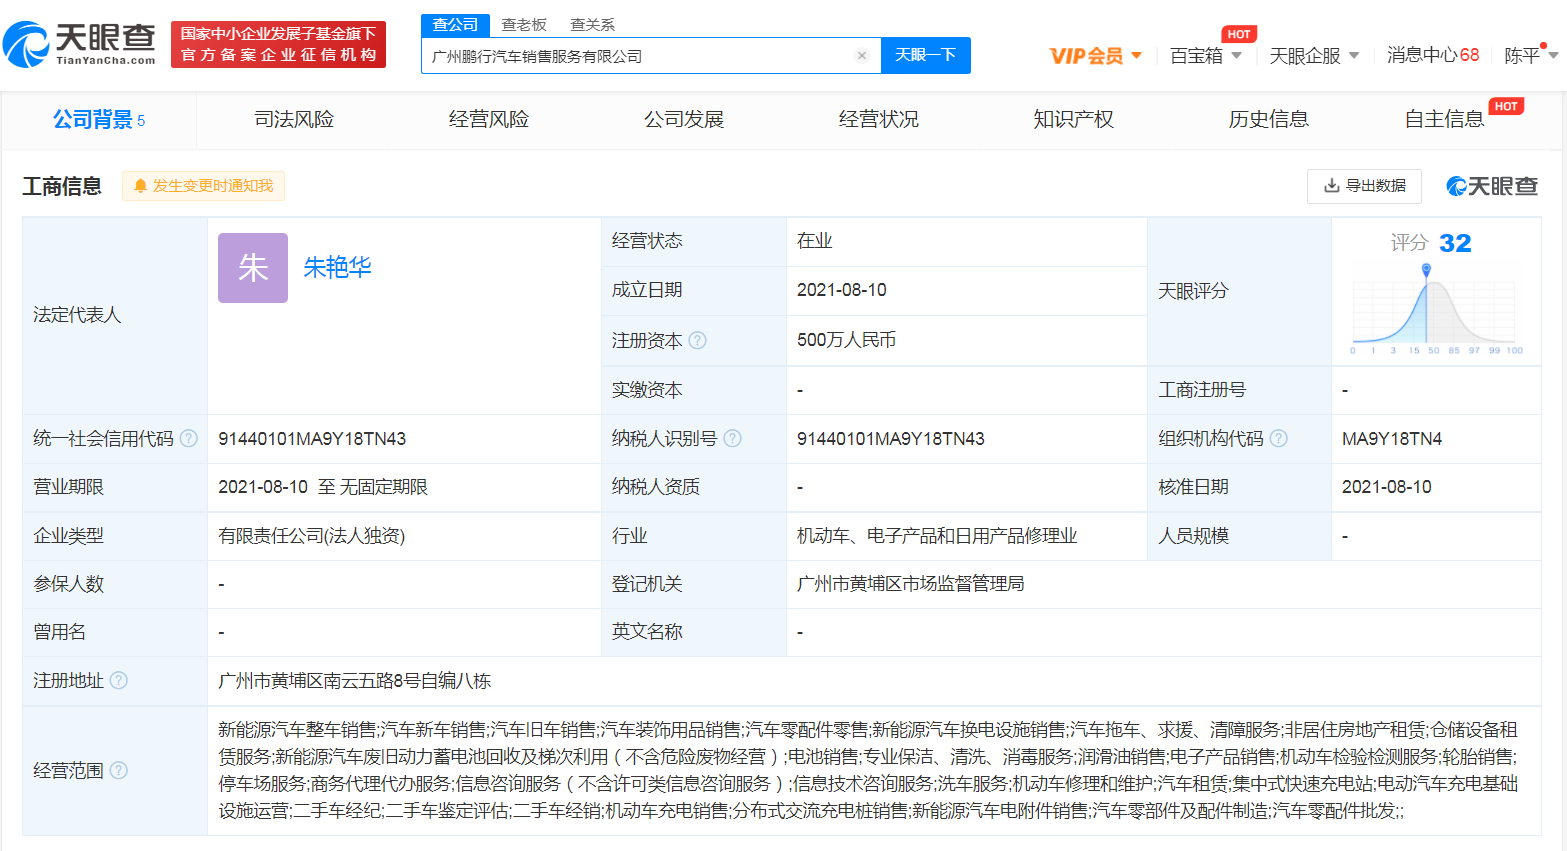Click the 天眼一下 search button

(925, 55)
